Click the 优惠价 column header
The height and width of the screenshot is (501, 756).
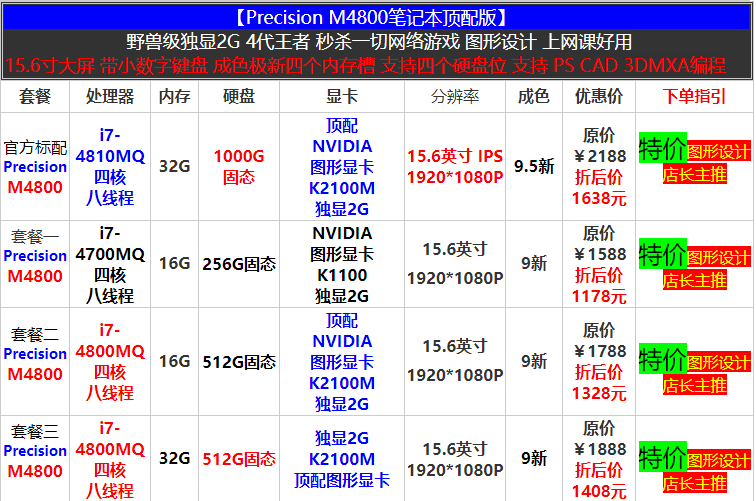click(x=599, y=96)
